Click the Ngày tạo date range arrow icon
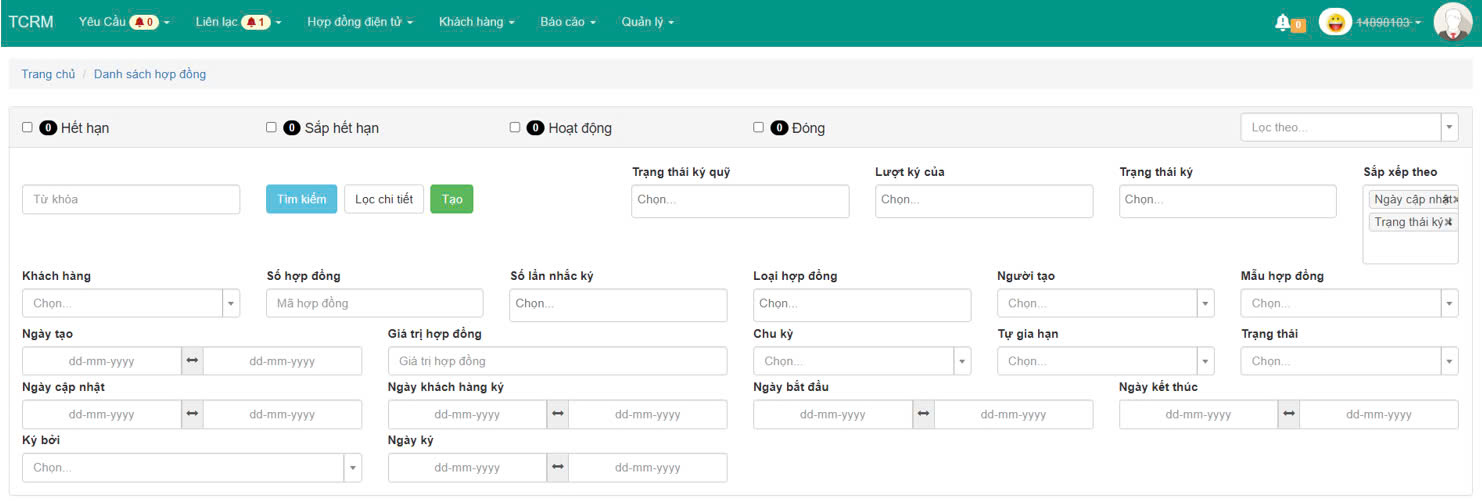 [192, 361]
